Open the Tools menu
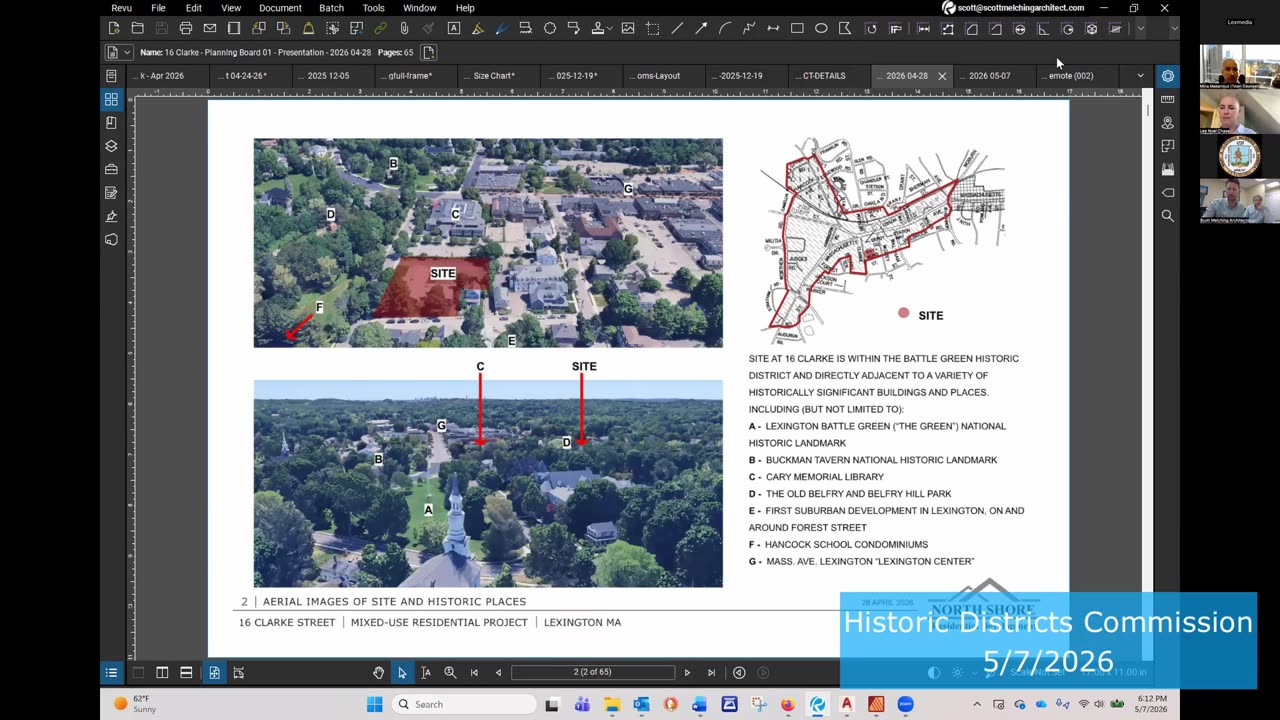 [373, 8]
